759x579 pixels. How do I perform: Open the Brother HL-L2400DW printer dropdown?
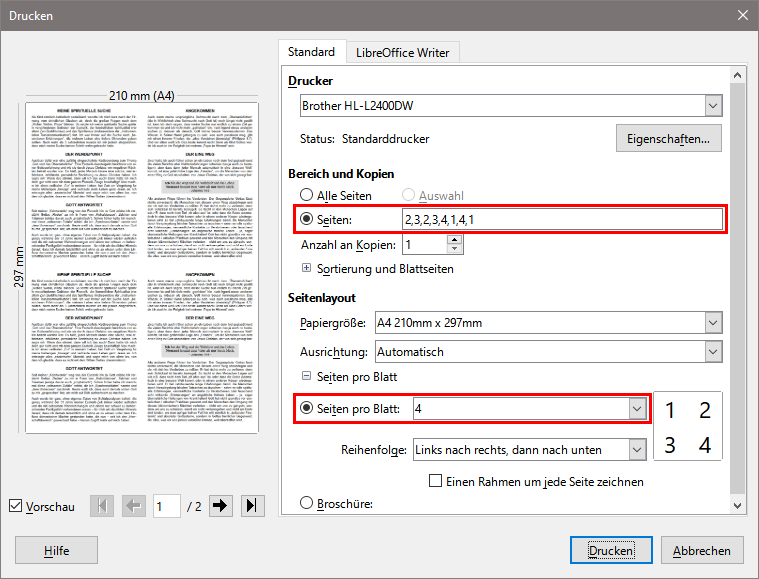pos(712,105)
